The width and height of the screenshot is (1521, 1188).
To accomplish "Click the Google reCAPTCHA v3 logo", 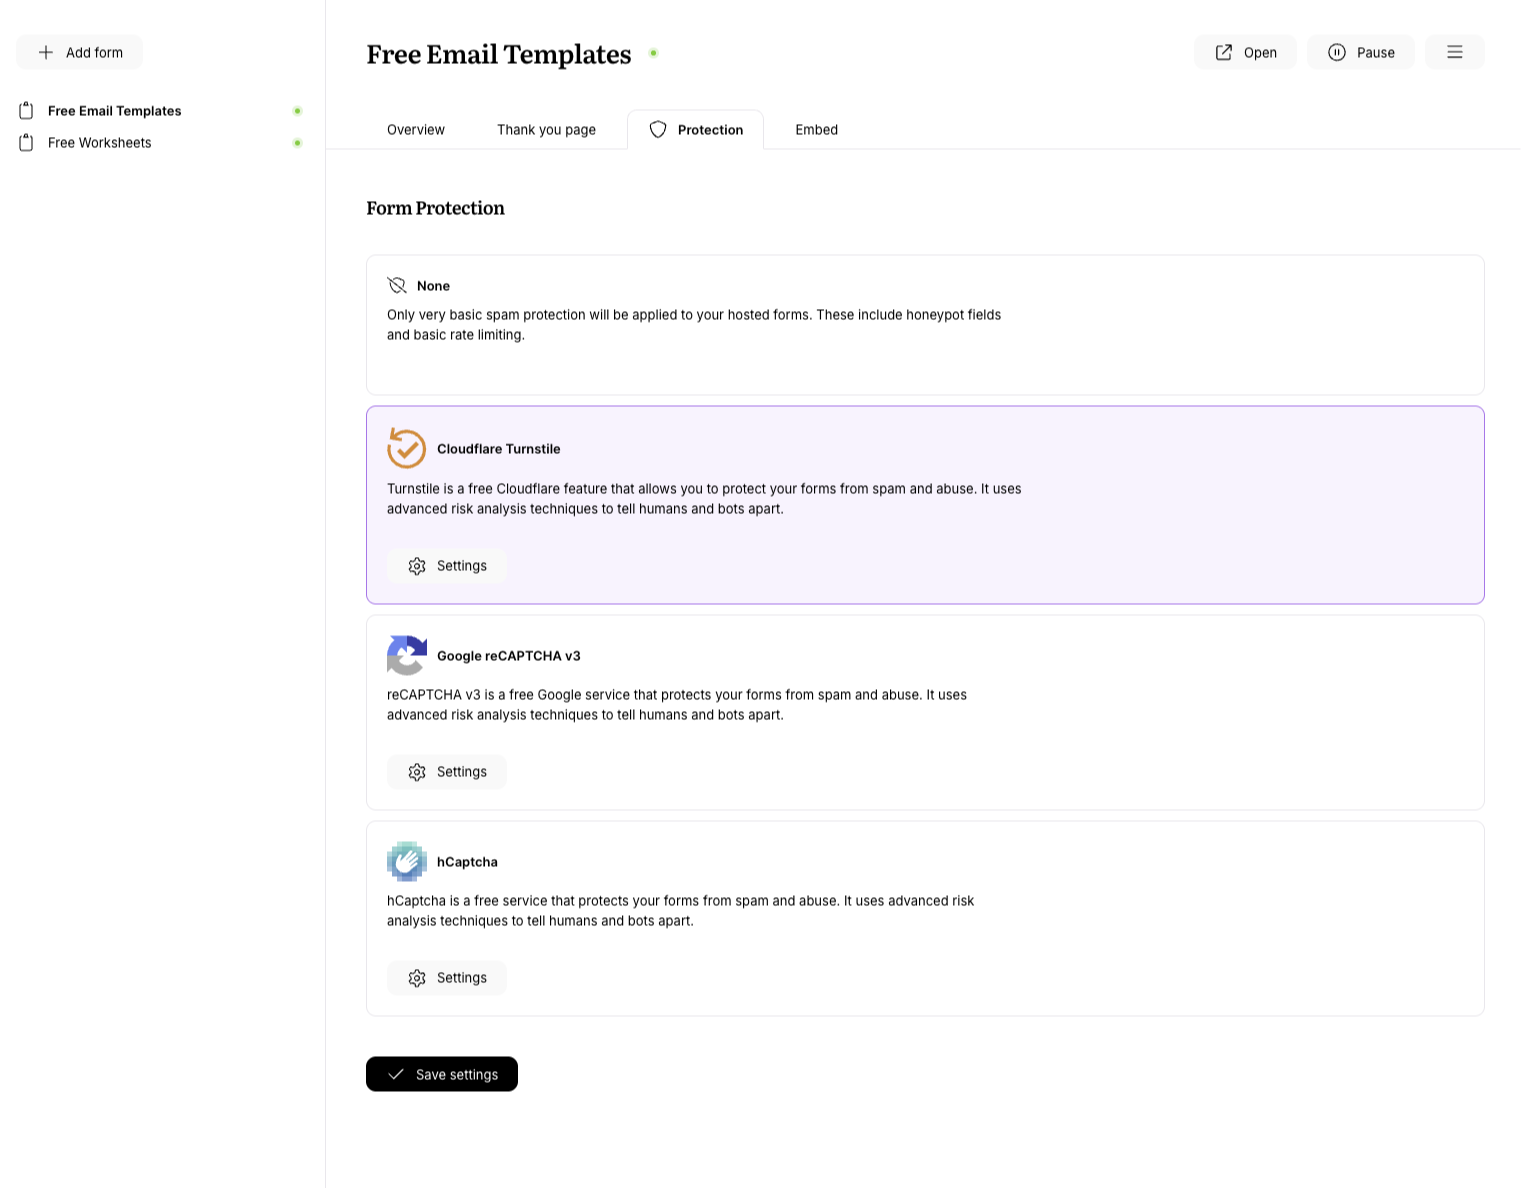I will [406, 656].
